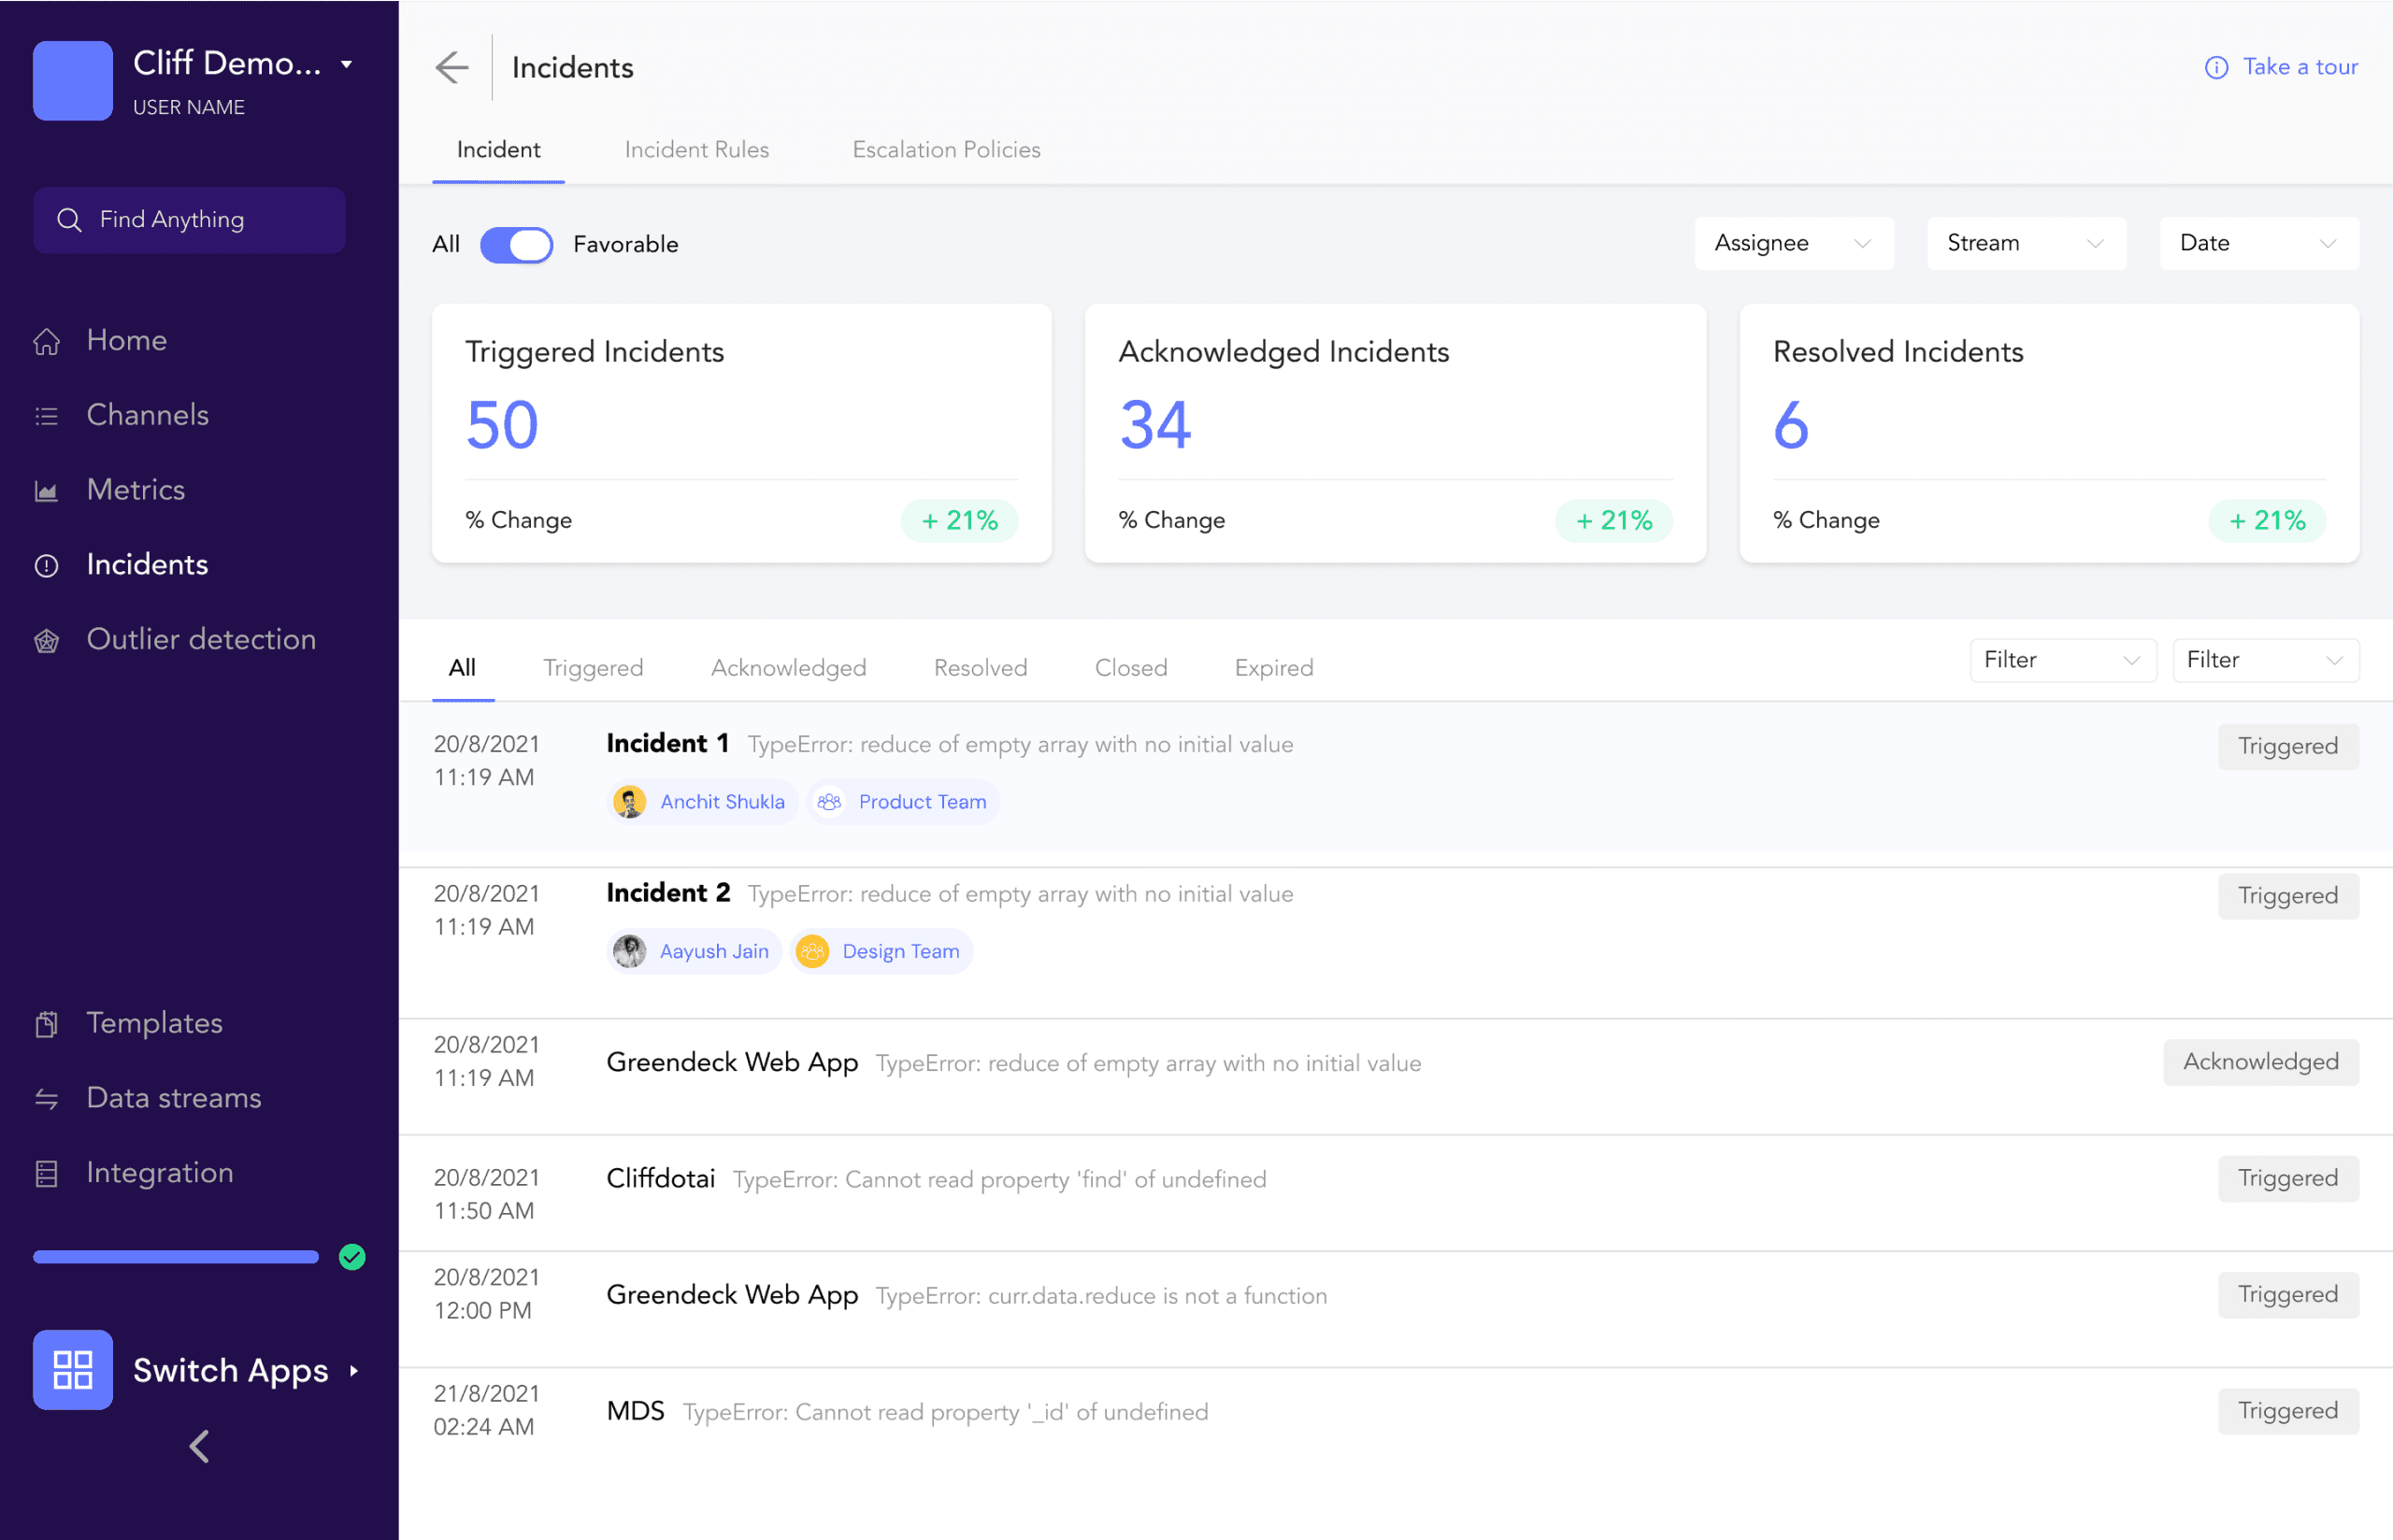Click the Integration sidebar icon
This screenshot has width=2393, height=1540.
47,1173
